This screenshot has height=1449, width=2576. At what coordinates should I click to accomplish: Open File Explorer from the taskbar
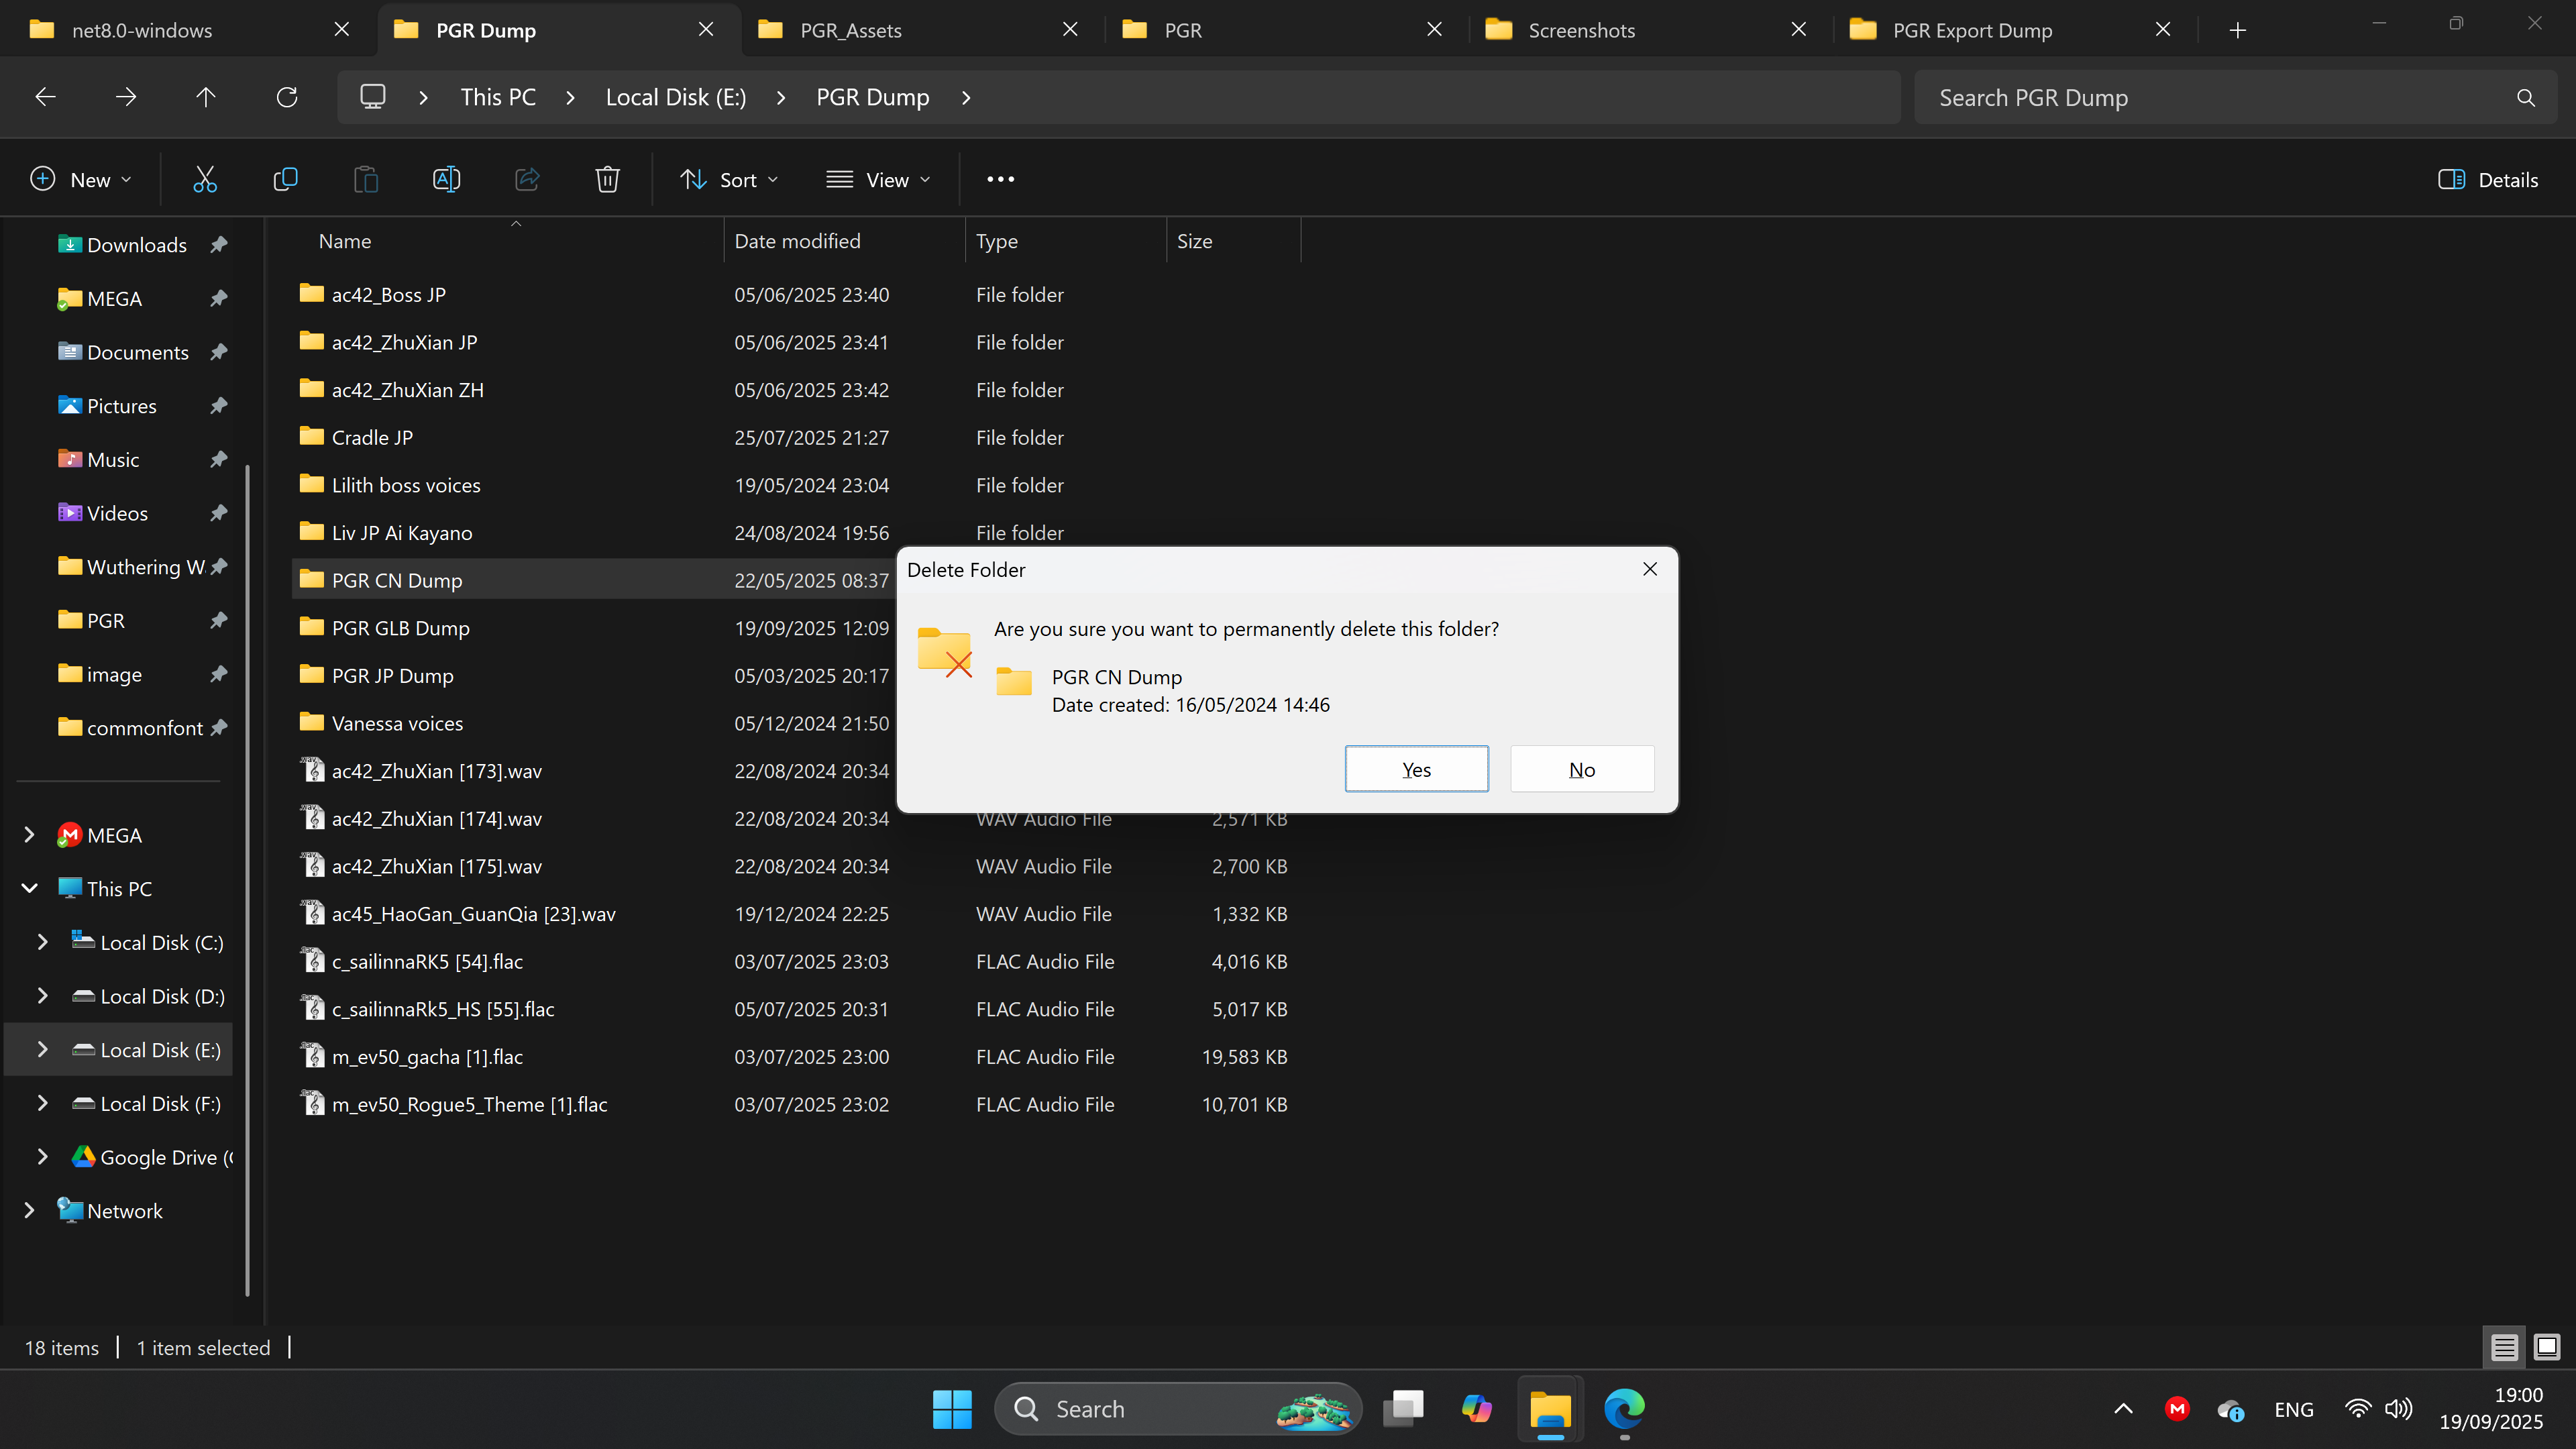[x=1550, y=1409]
